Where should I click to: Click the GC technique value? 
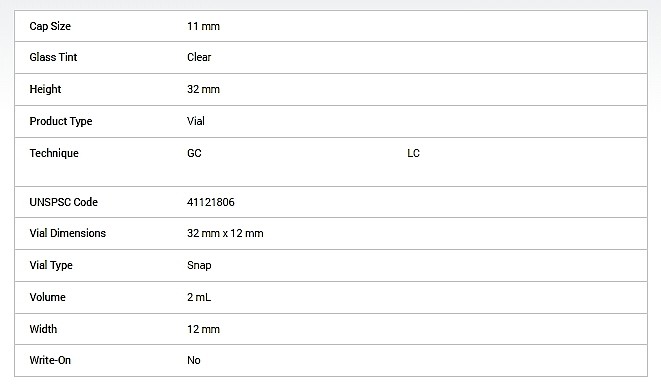[x=194, y=153]
